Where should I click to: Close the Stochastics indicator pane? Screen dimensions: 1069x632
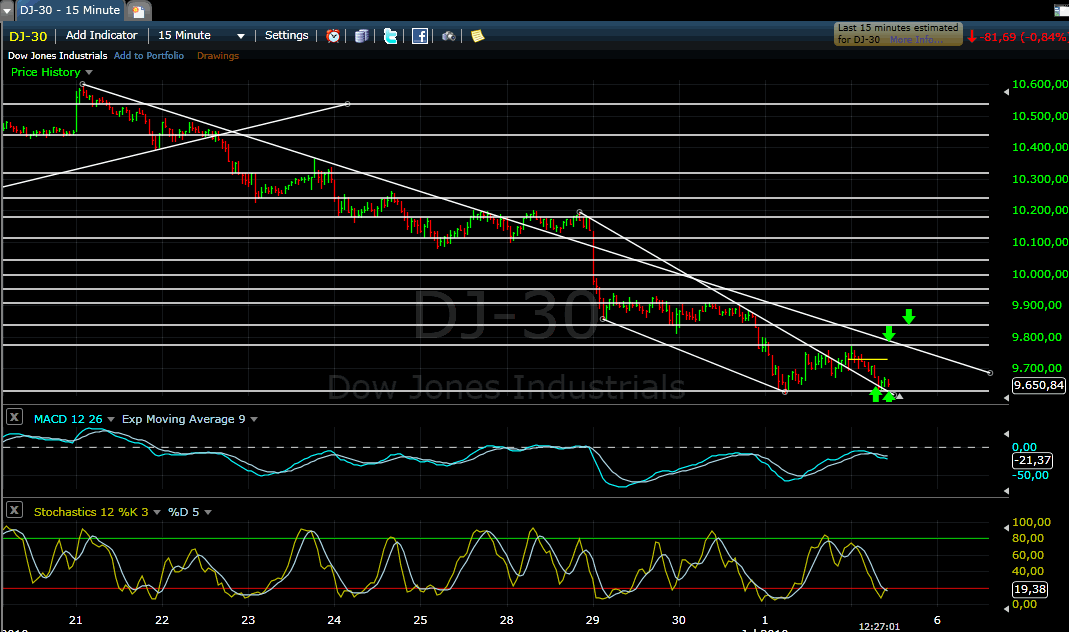point(14,509)
